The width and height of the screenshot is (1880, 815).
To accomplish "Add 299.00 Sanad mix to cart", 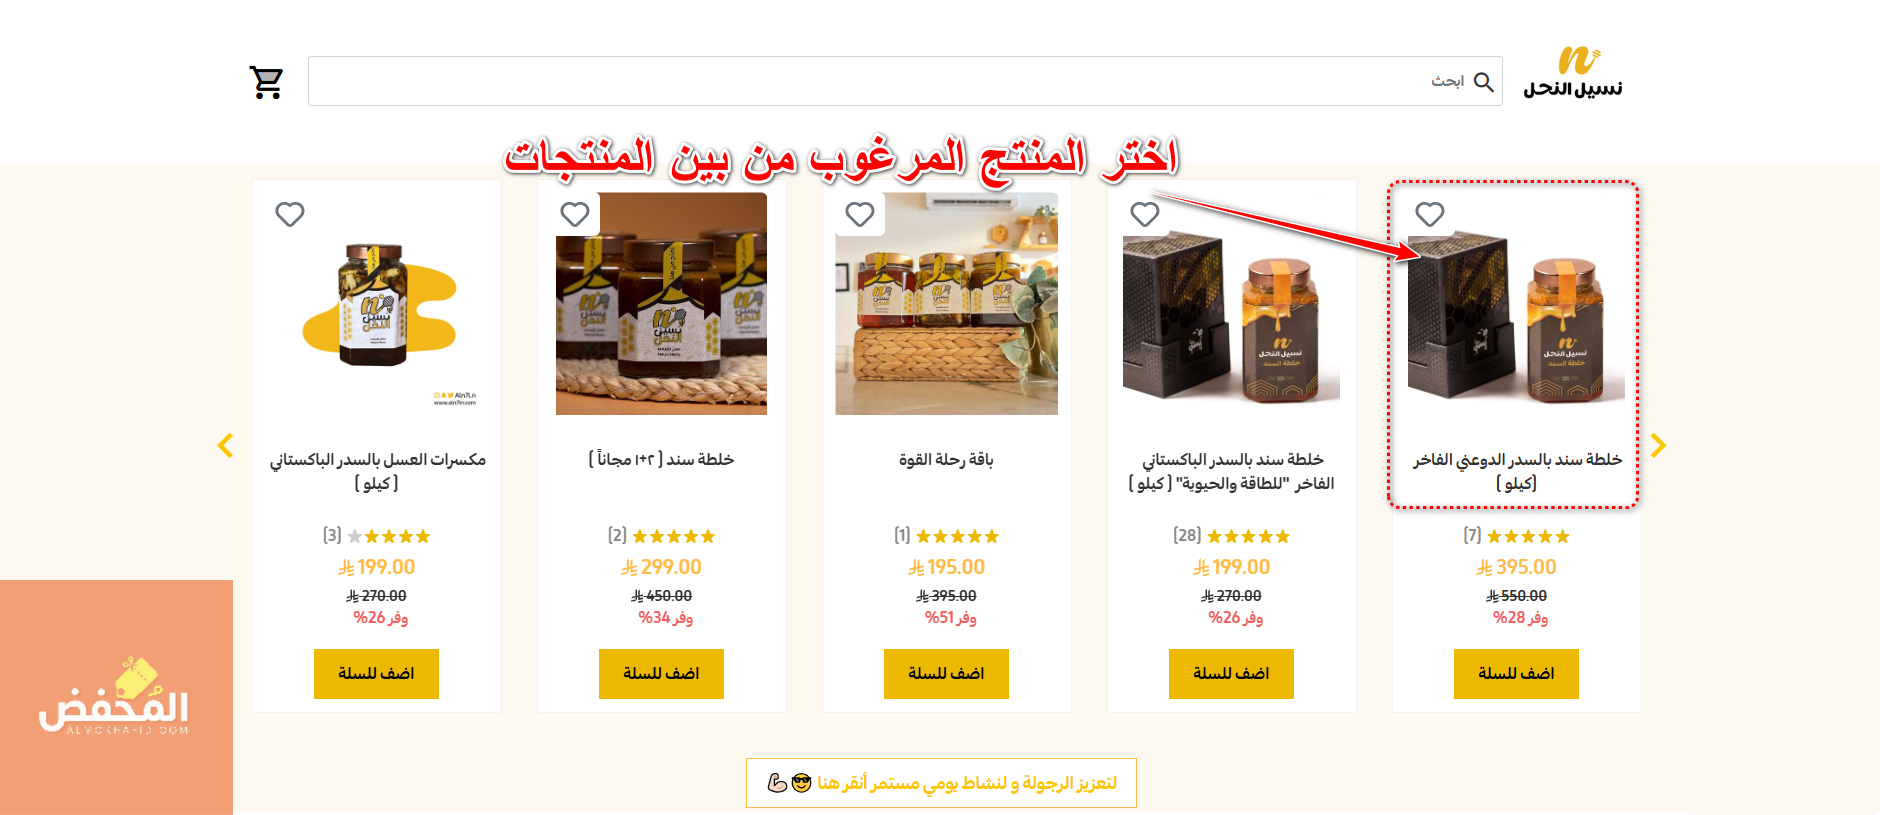I will click(x=661, y=674).
